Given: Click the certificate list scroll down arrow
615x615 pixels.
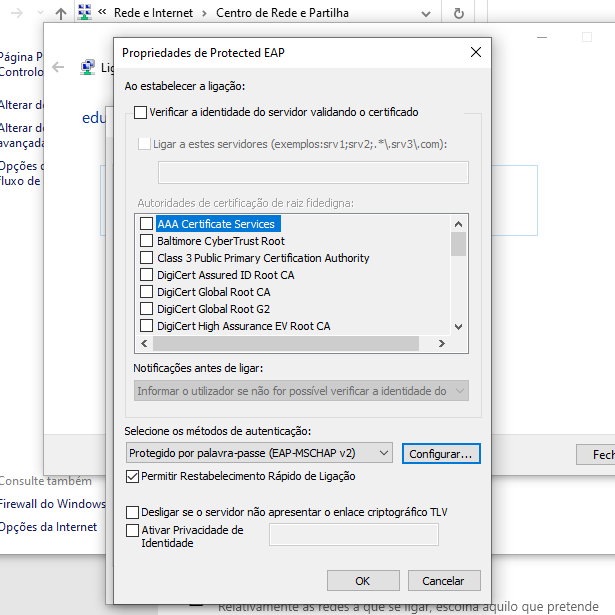Looking at the screenshot, I should (458, 326).
